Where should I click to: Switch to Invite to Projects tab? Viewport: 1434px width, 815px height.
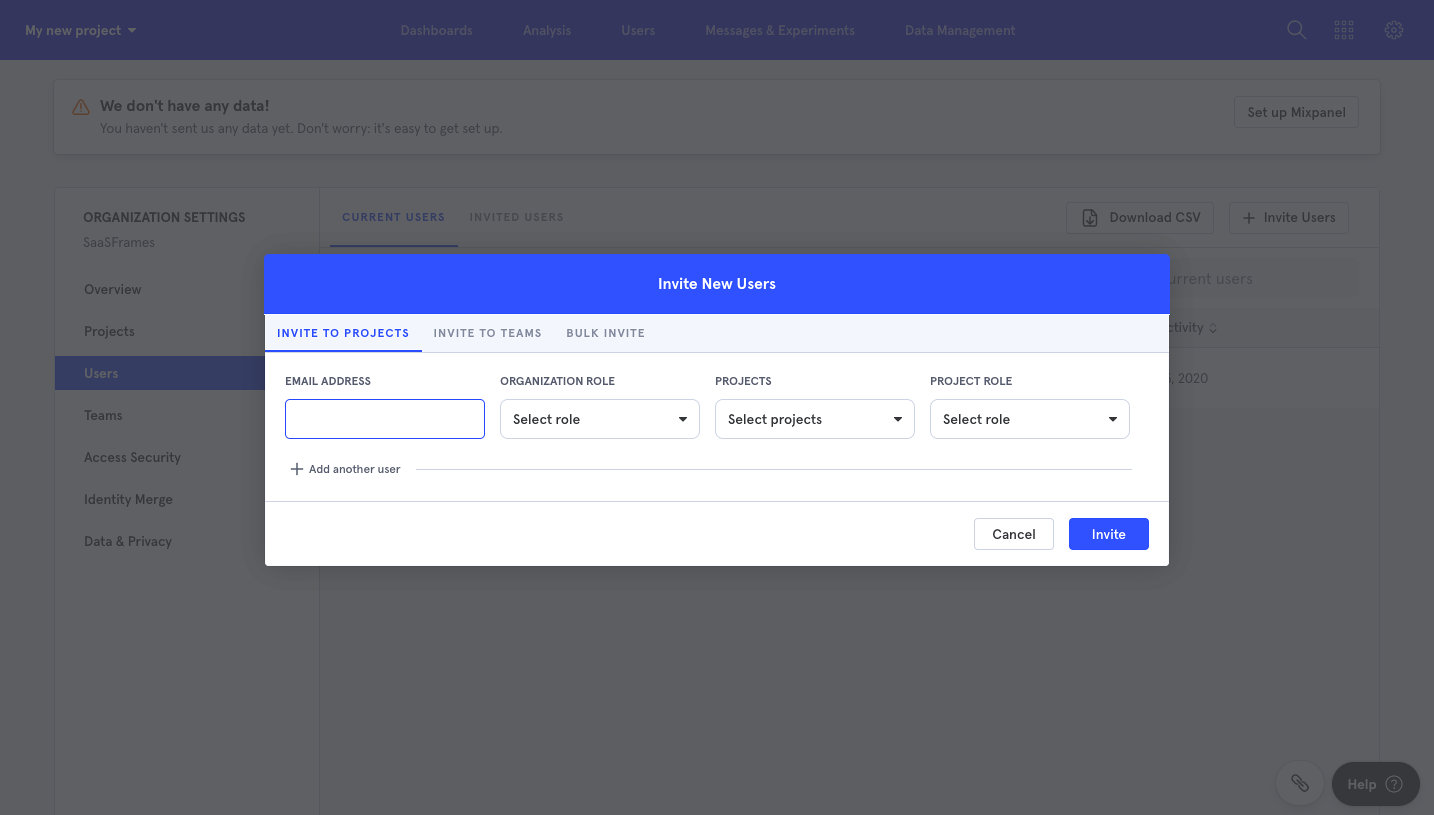343,333
